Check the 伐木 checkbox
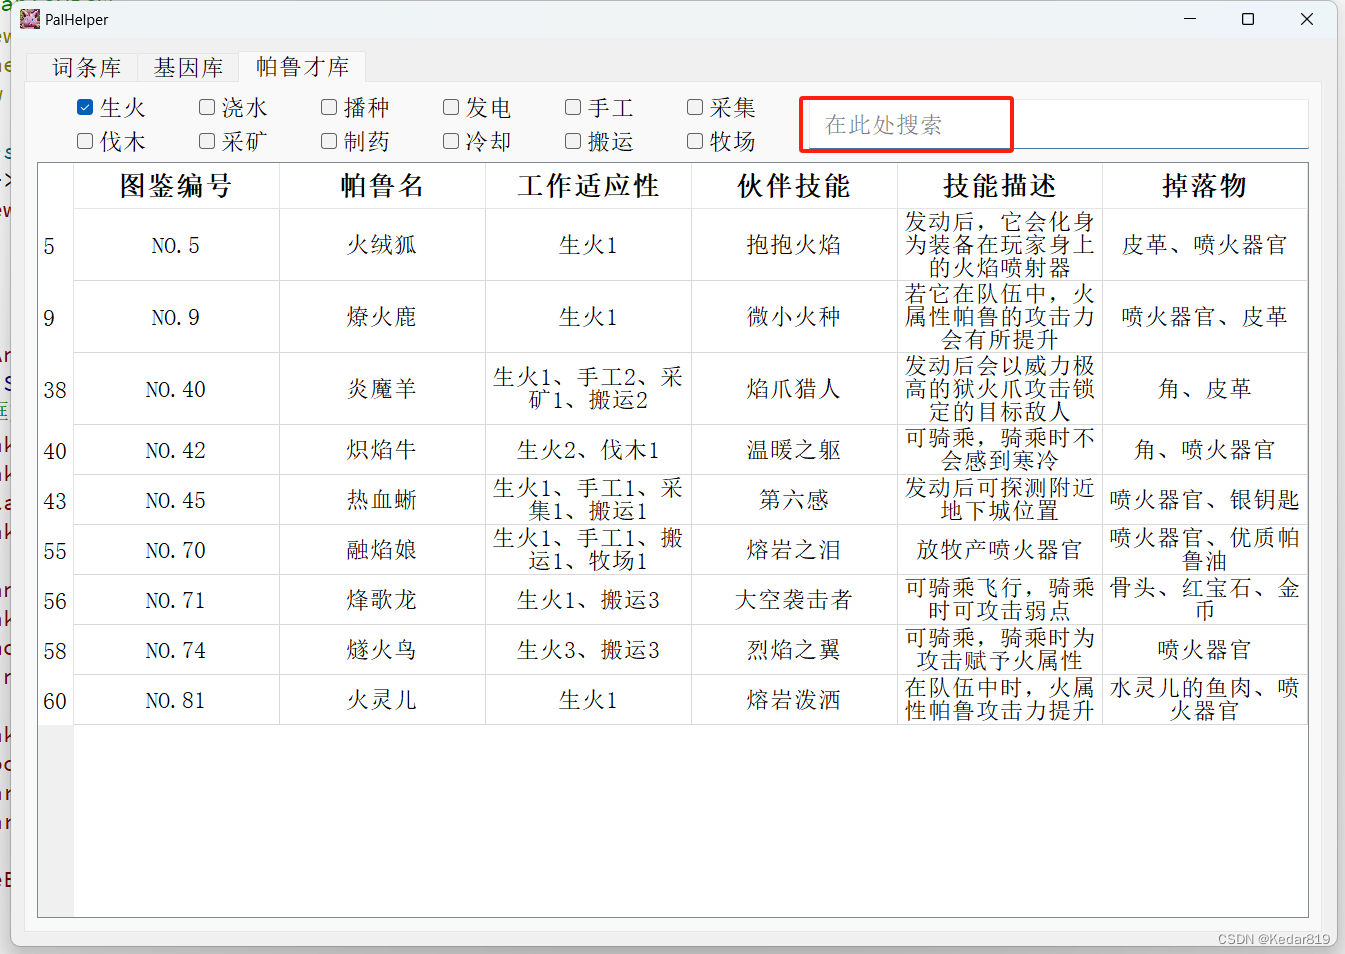Screen dimensions: 1345x954 click(85, 141)
